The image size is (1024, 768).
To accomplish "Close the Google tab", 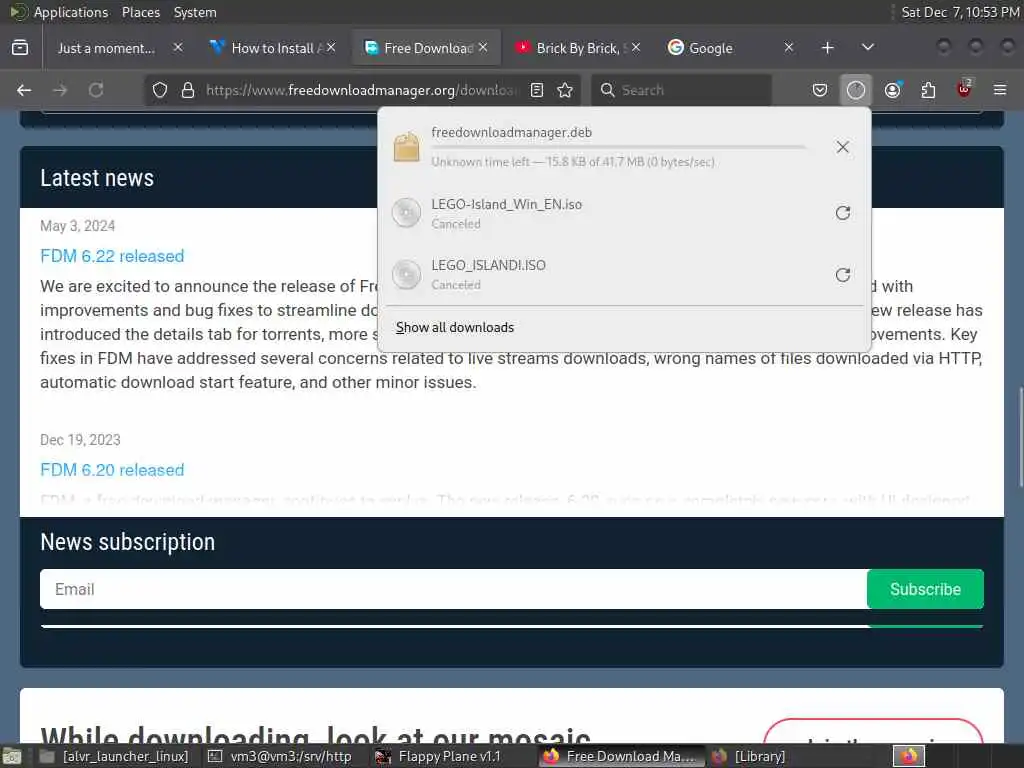I will tap(789, 47).
